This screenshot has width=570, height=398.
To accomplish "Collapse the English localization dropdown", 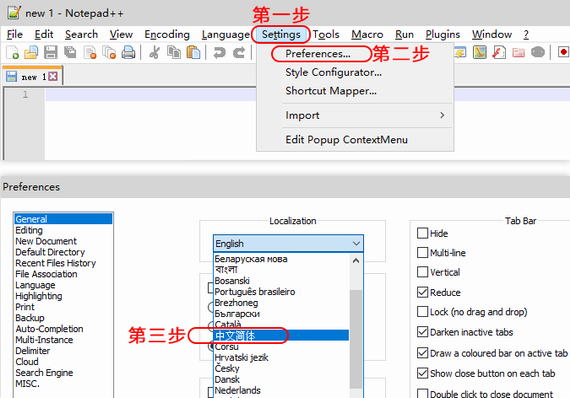I will point(356,244).
